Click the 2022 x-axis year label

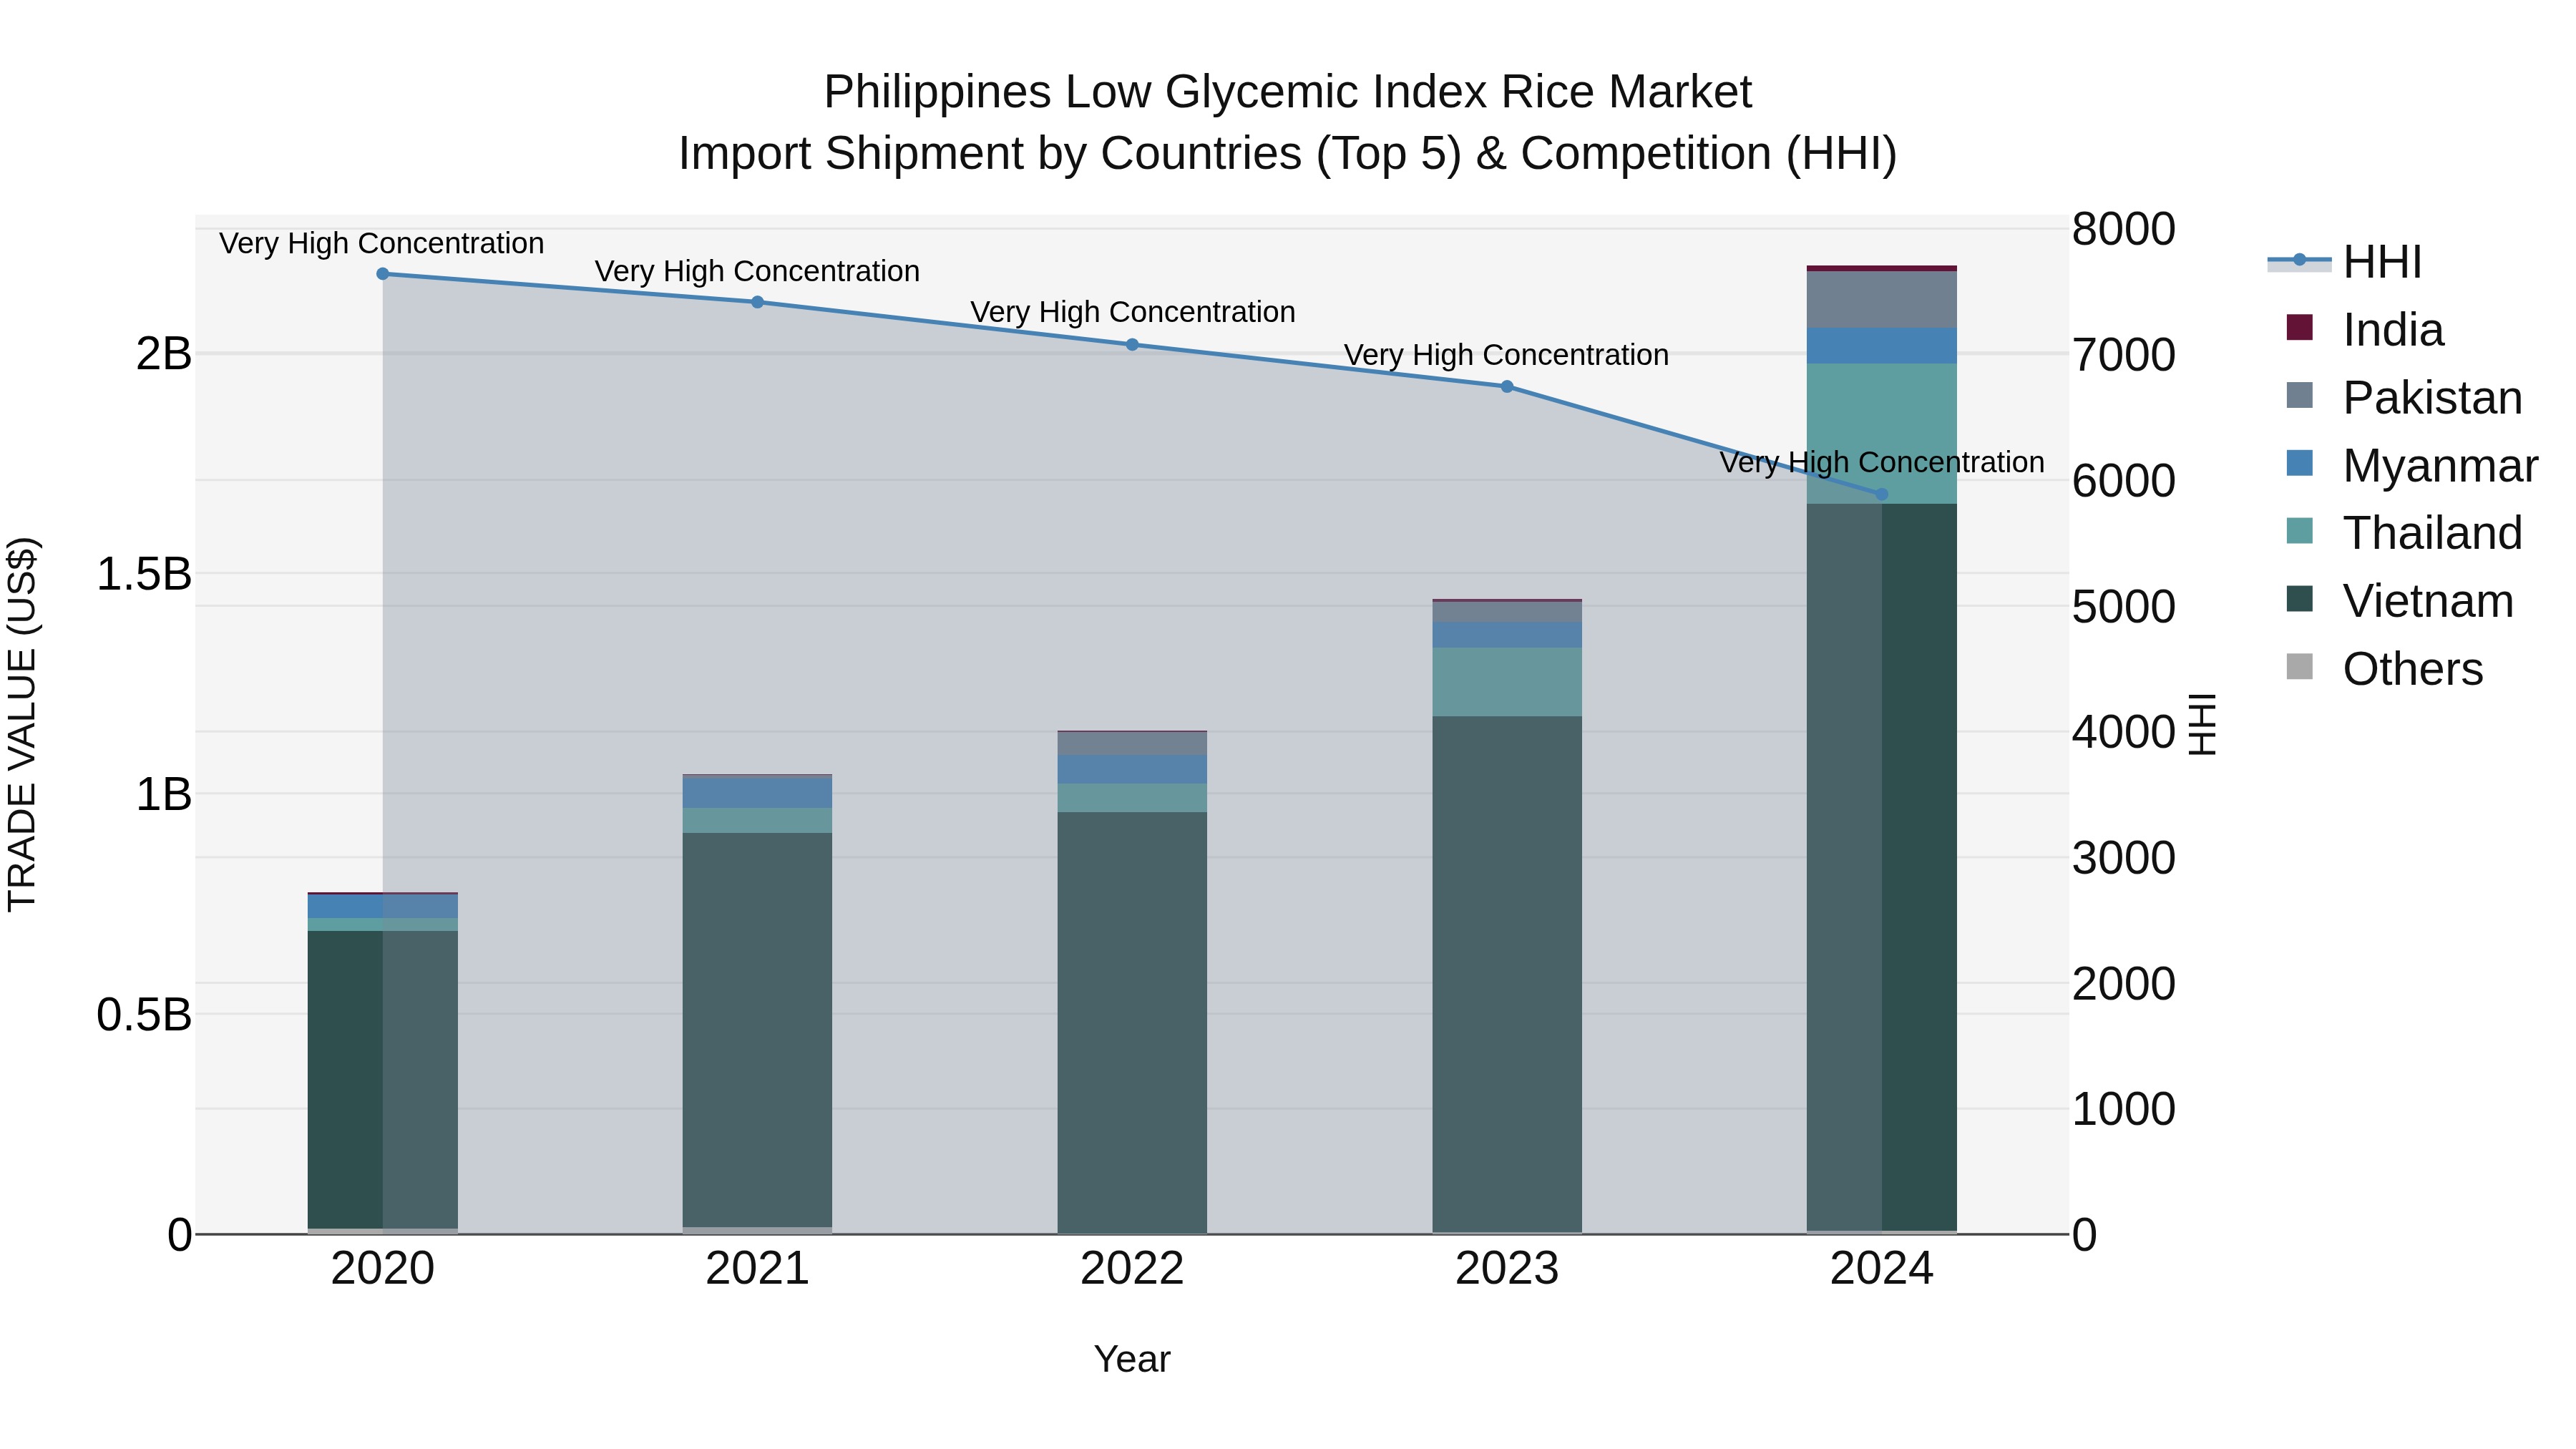(1132, 1269)
